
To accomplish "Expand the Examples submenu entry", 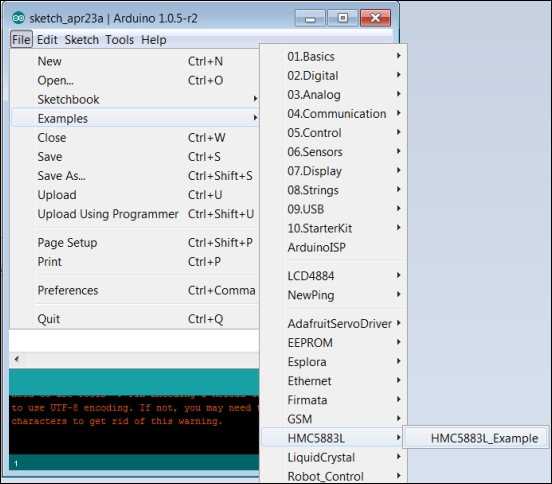I will click(135, 118).
